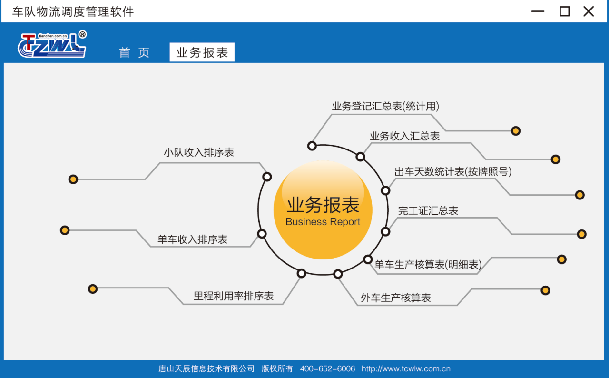Click white node connecting to 完工证汇总表
Viewport: 610px width, 378px height.
point(385,232)
